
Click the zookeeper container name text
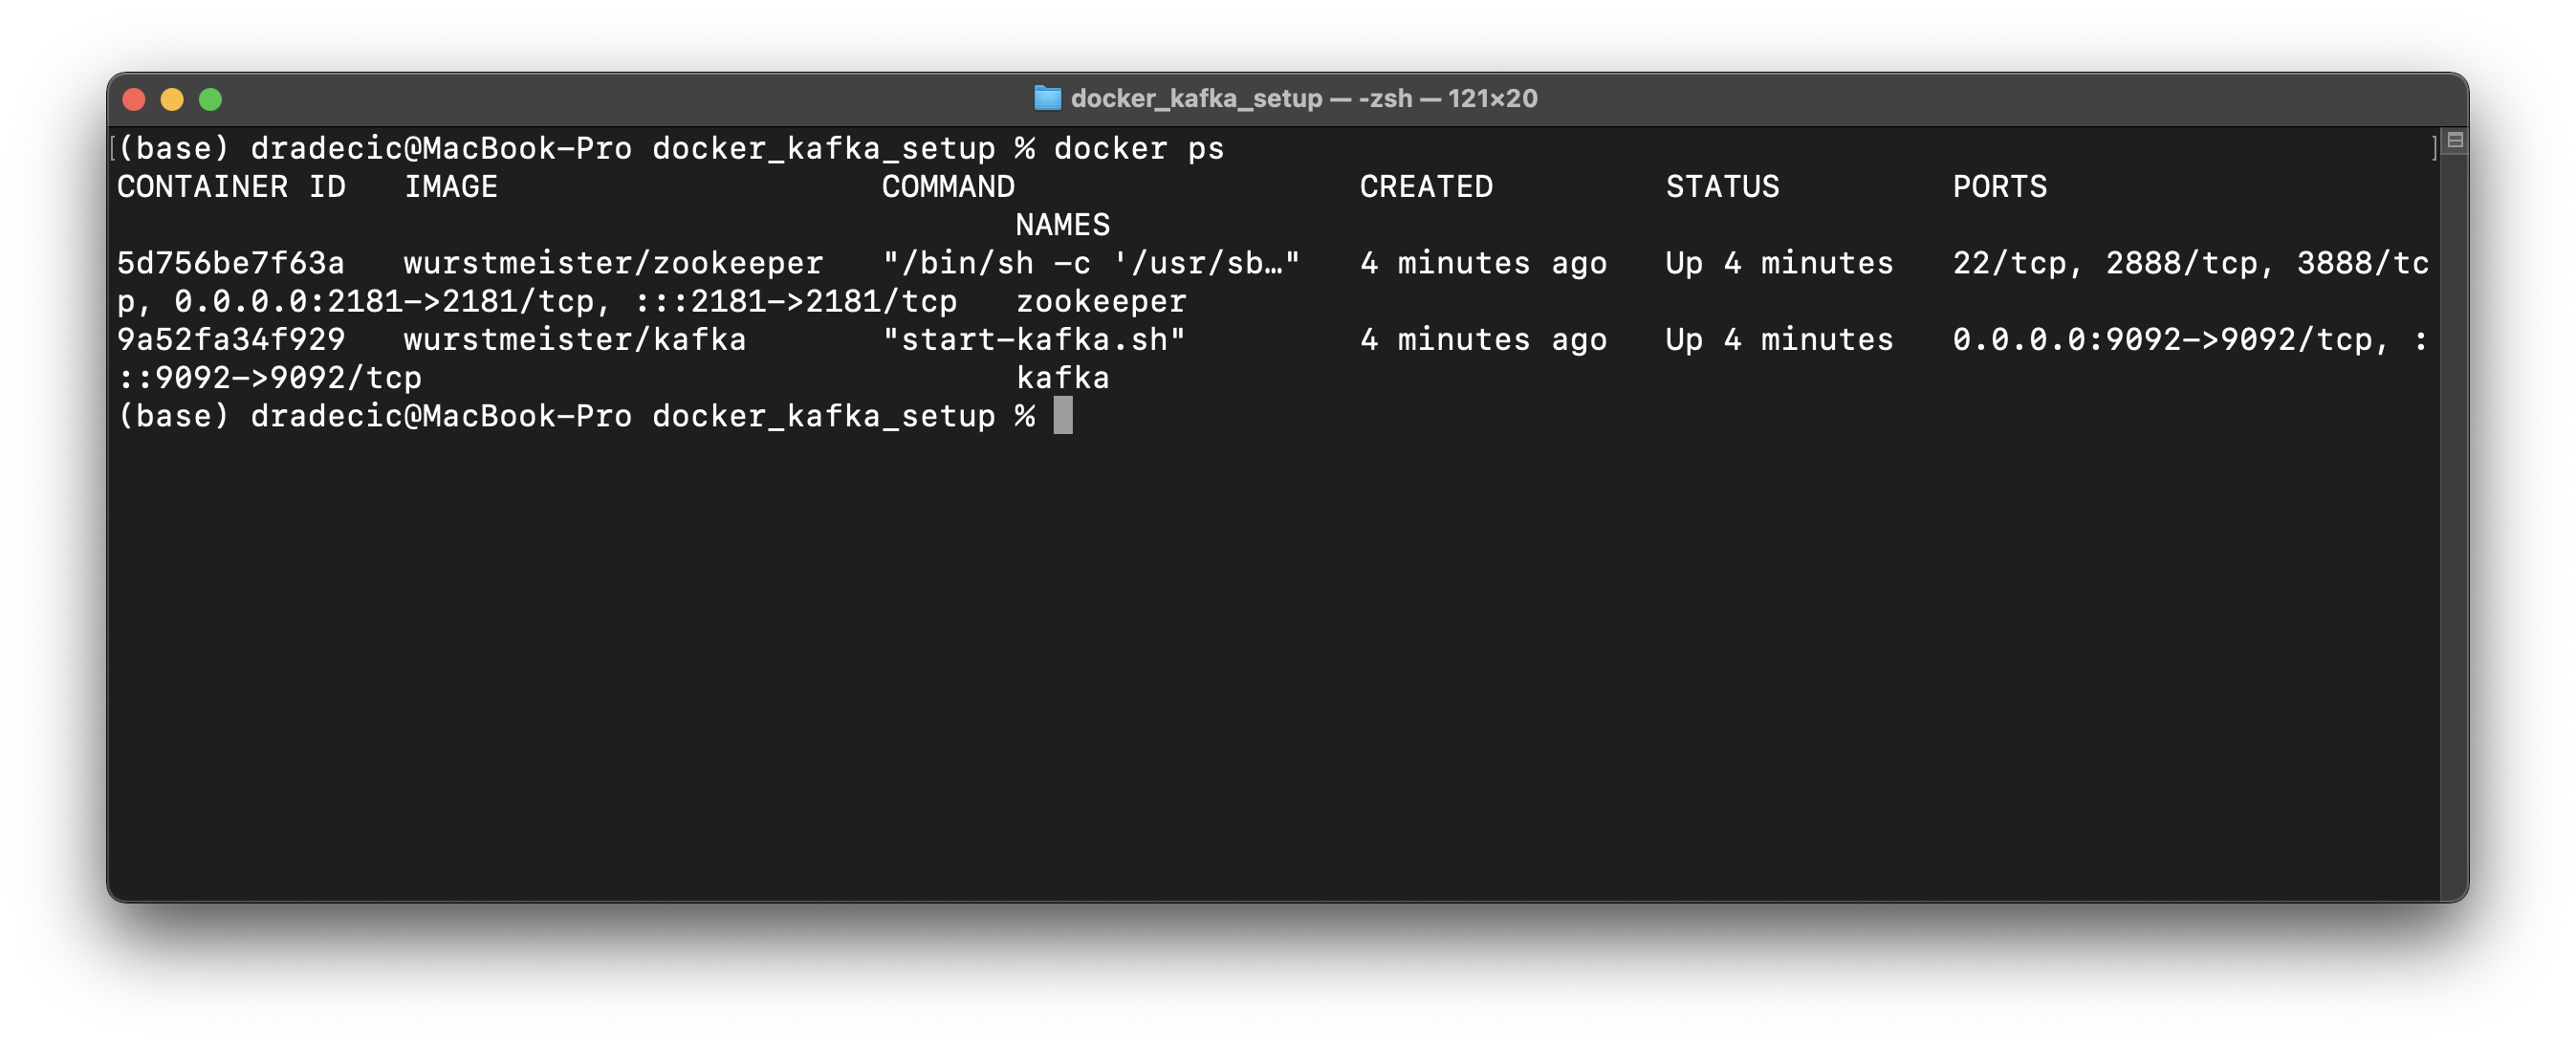point(1100,301)
